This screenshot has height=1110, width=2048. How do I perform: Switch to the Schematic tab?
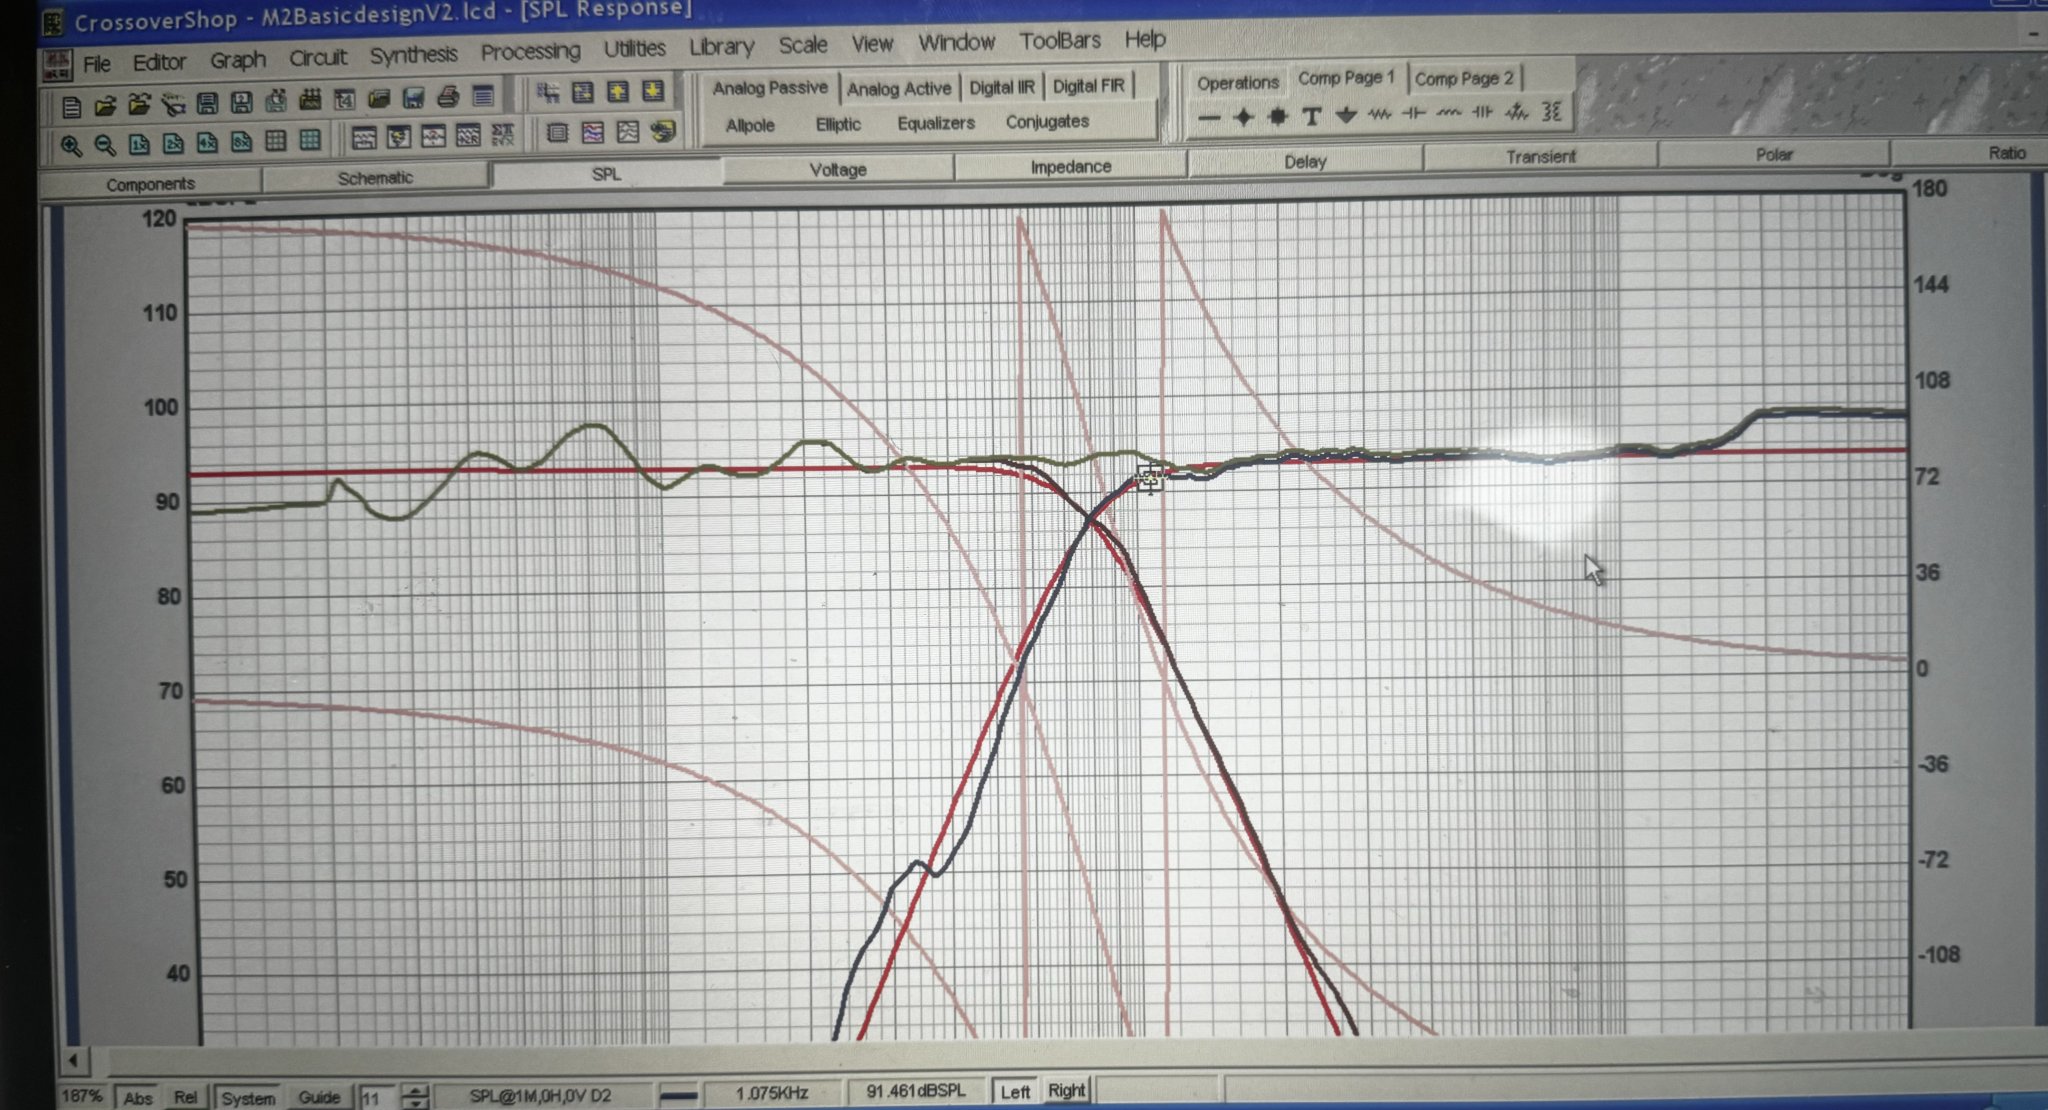pos(375,178)
